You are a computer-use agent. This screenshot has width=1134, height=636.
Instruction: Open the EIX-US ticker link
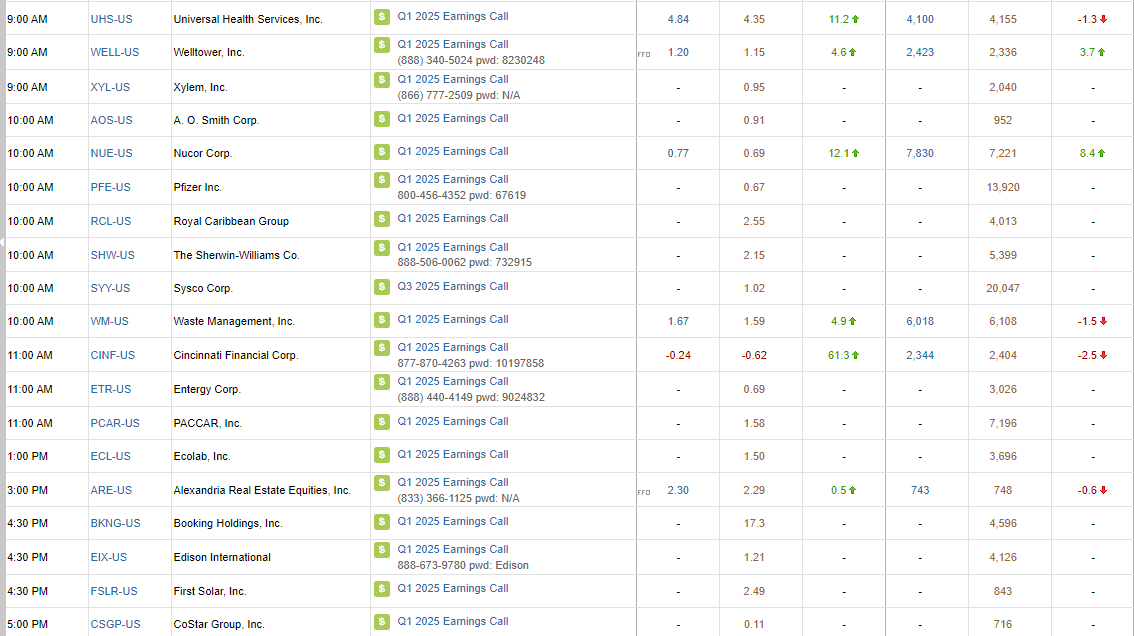108,557
